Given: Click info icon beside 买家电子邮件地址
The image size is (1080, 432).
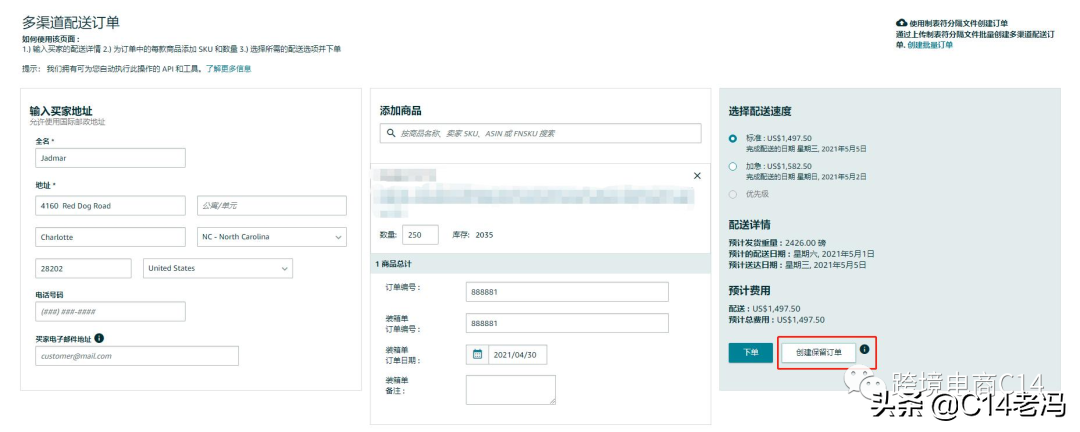Looking at the screenshot, I should pyautogui.click(x=99, y=339).
